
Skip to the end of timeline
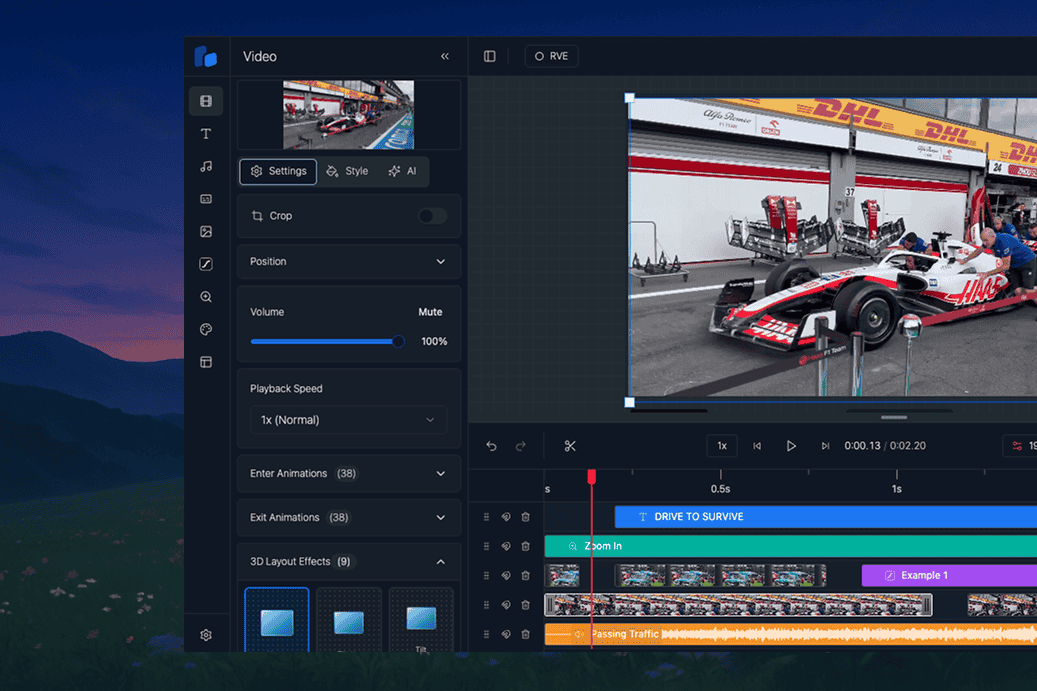(x=825, y=446)
